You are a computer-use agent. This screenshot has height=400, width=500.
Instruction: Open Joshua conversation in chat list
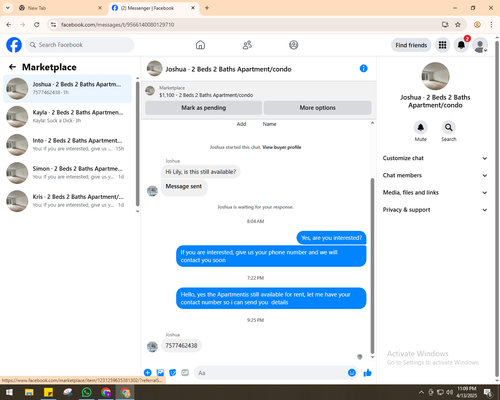[67, 89]
